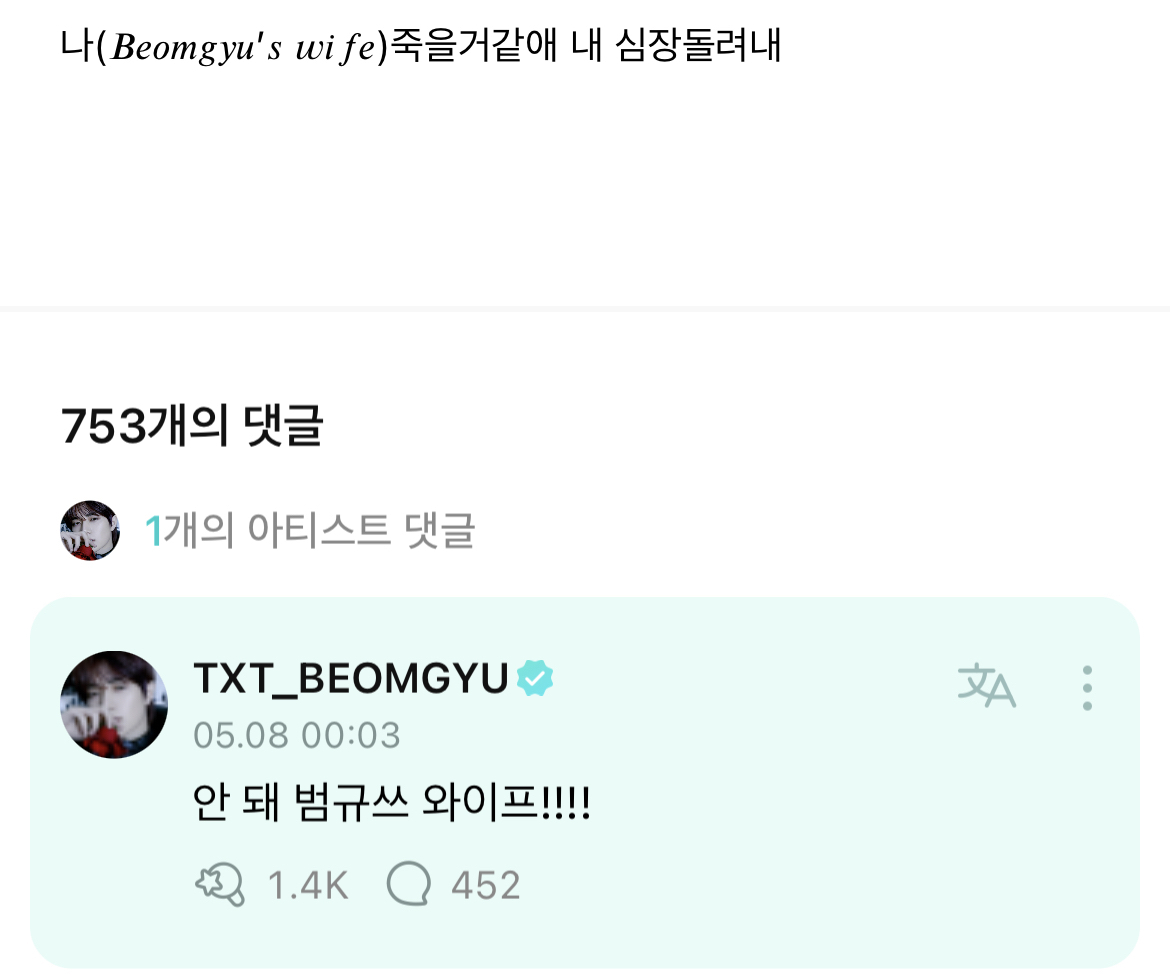Tap the cheer icon on Beomgyu's comment
Viewport: 1170px width, 980px height.
tap(219, 884)
